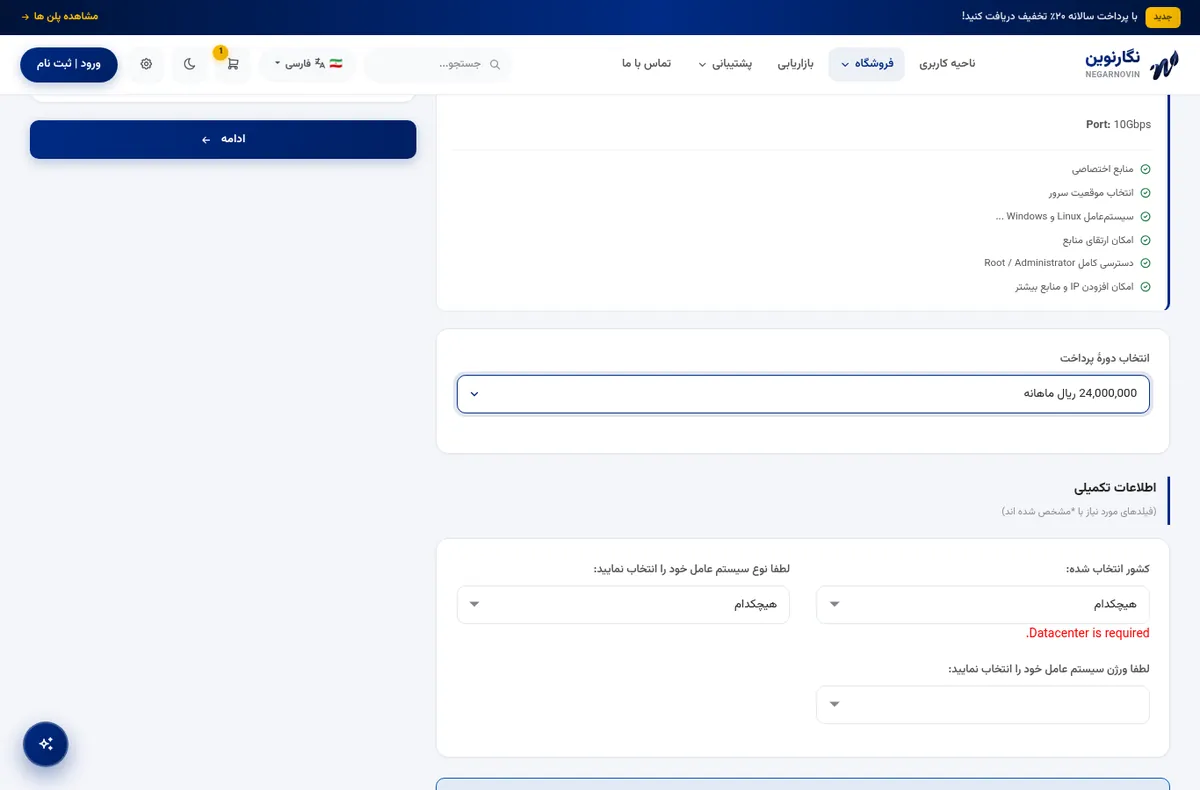Click the ورود | ثبت نام button

tap(69, 64)
